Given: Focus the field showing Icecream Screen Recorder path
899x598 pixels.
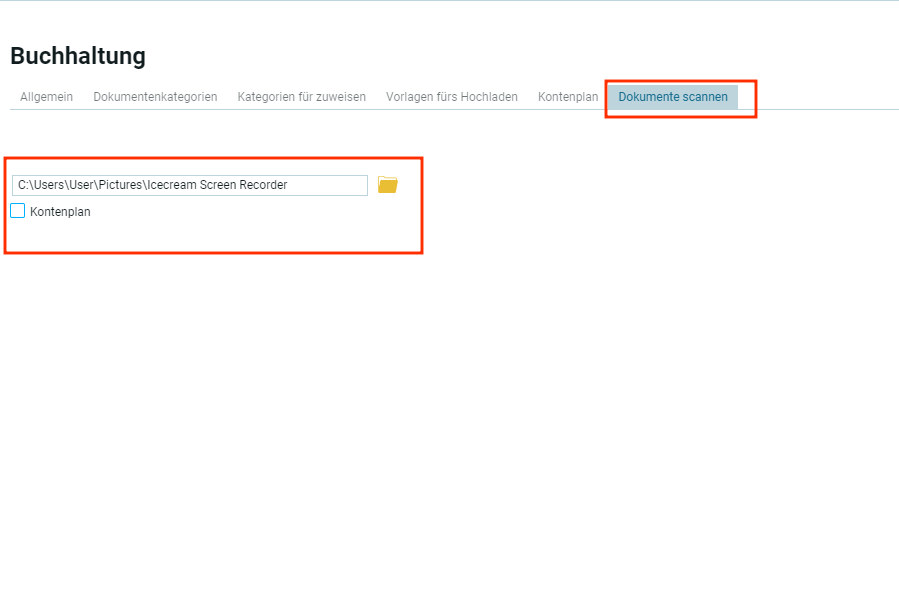Looking at the screenshot, I should (x=190, y=185).
